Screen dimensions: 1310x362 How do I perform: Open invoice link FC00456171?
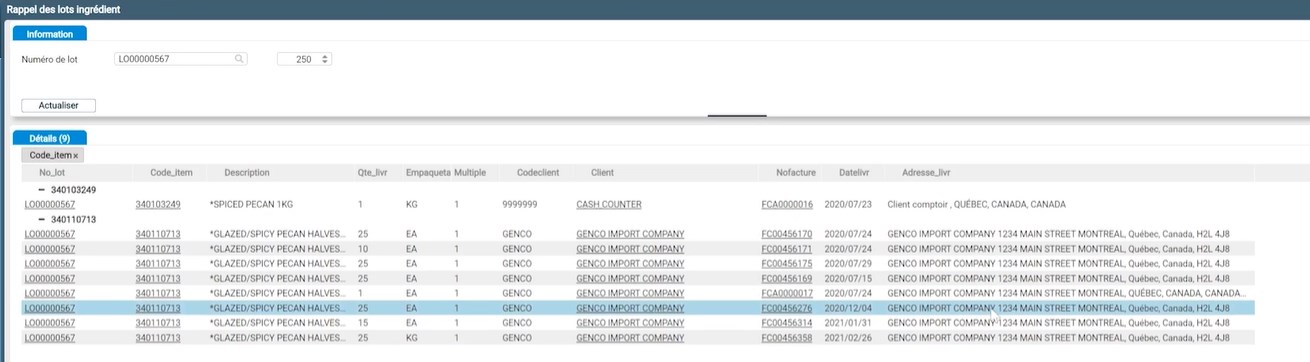pos(787,248)
